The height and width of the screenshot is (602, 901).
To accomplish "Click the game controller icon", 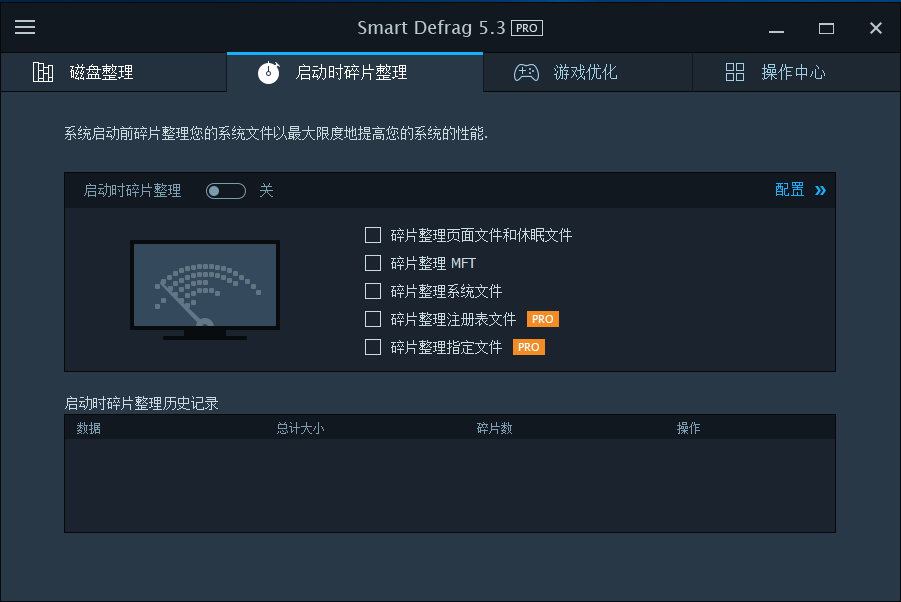I will pyautogui.click(x=526, y=72).
